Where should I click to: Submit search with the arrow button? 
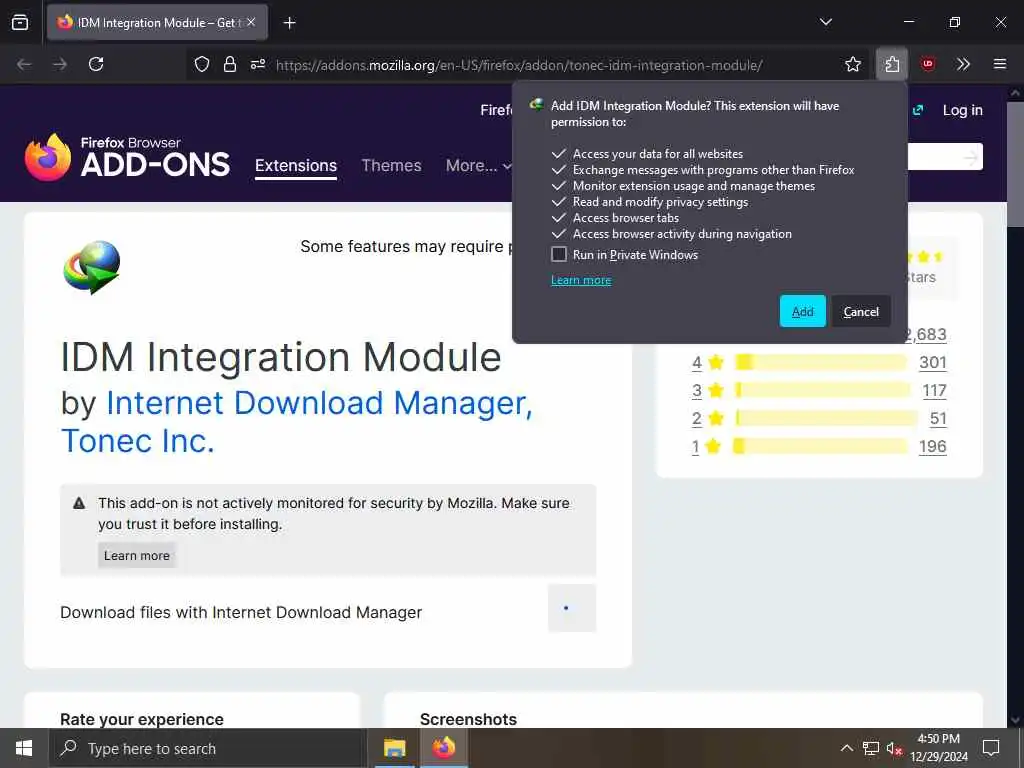coord(971,157)
